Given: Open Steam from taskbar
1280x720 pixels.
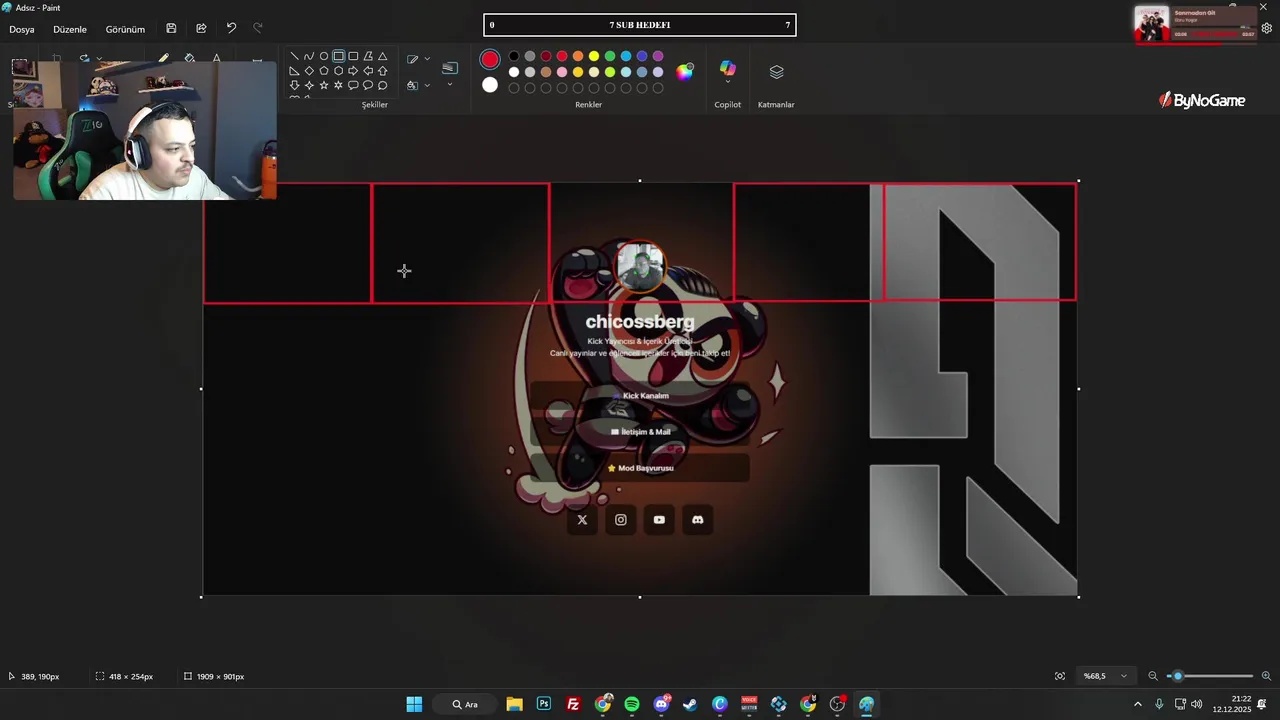Looking at the screenshot, I should 690,704.
